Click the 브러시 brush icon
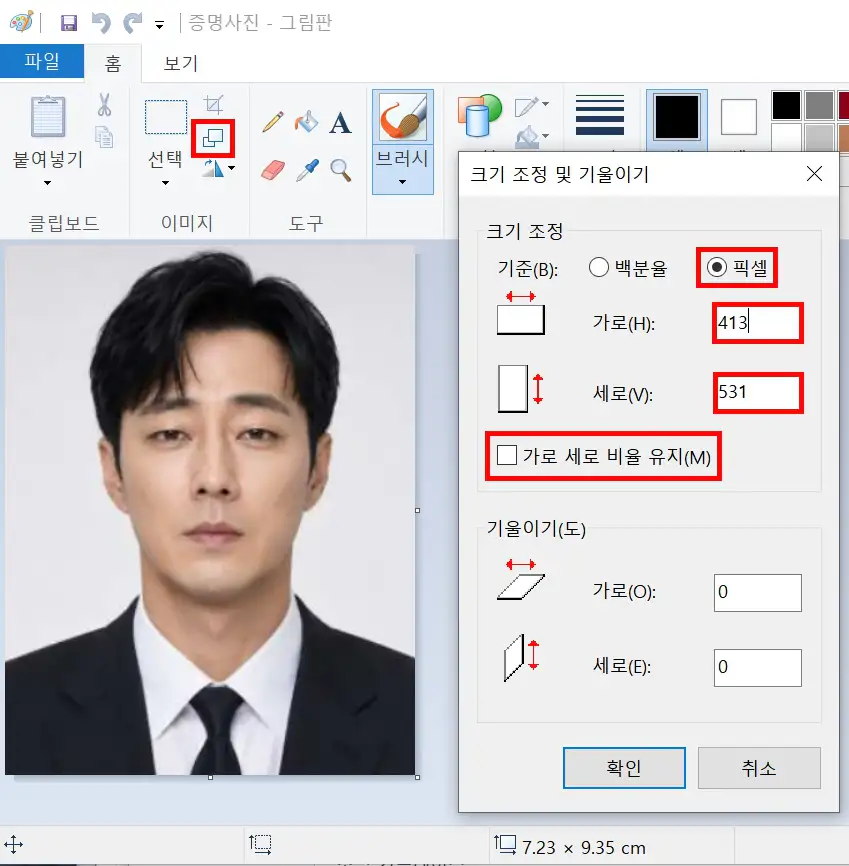This screenshot has height=866, width=849. [403, 117]
